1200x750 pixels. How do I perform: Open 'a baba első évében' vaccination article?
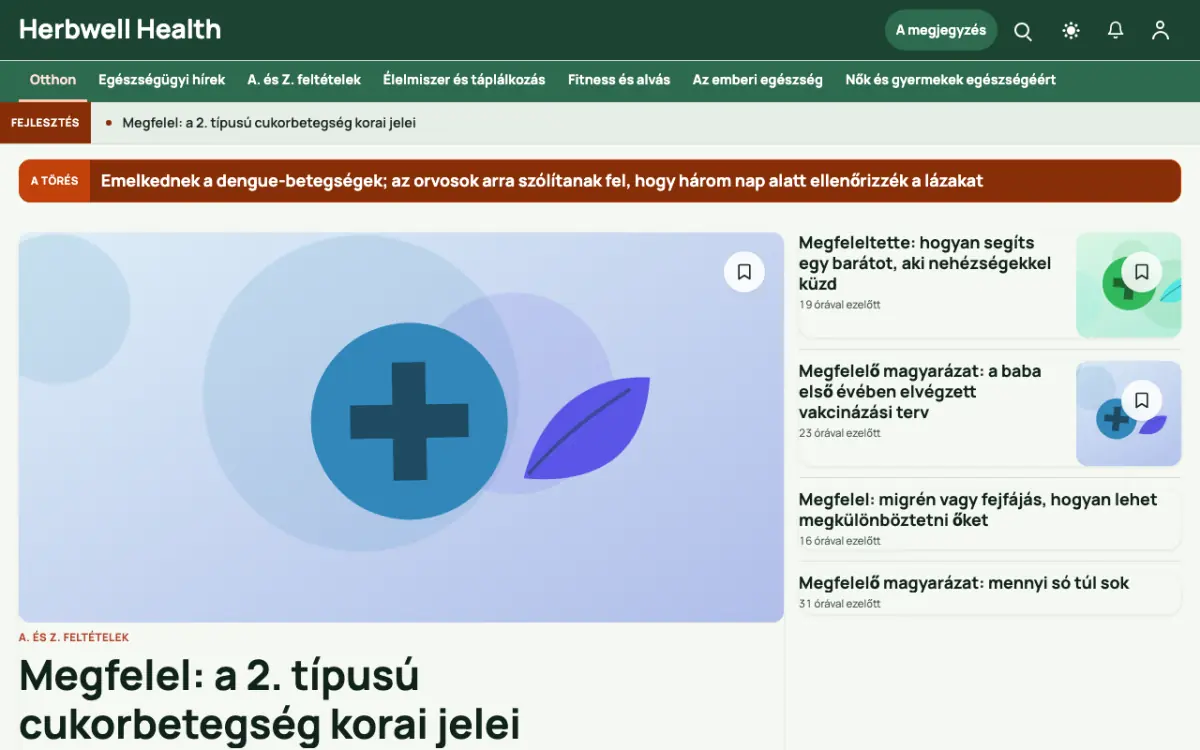click(x=920, y=391)
